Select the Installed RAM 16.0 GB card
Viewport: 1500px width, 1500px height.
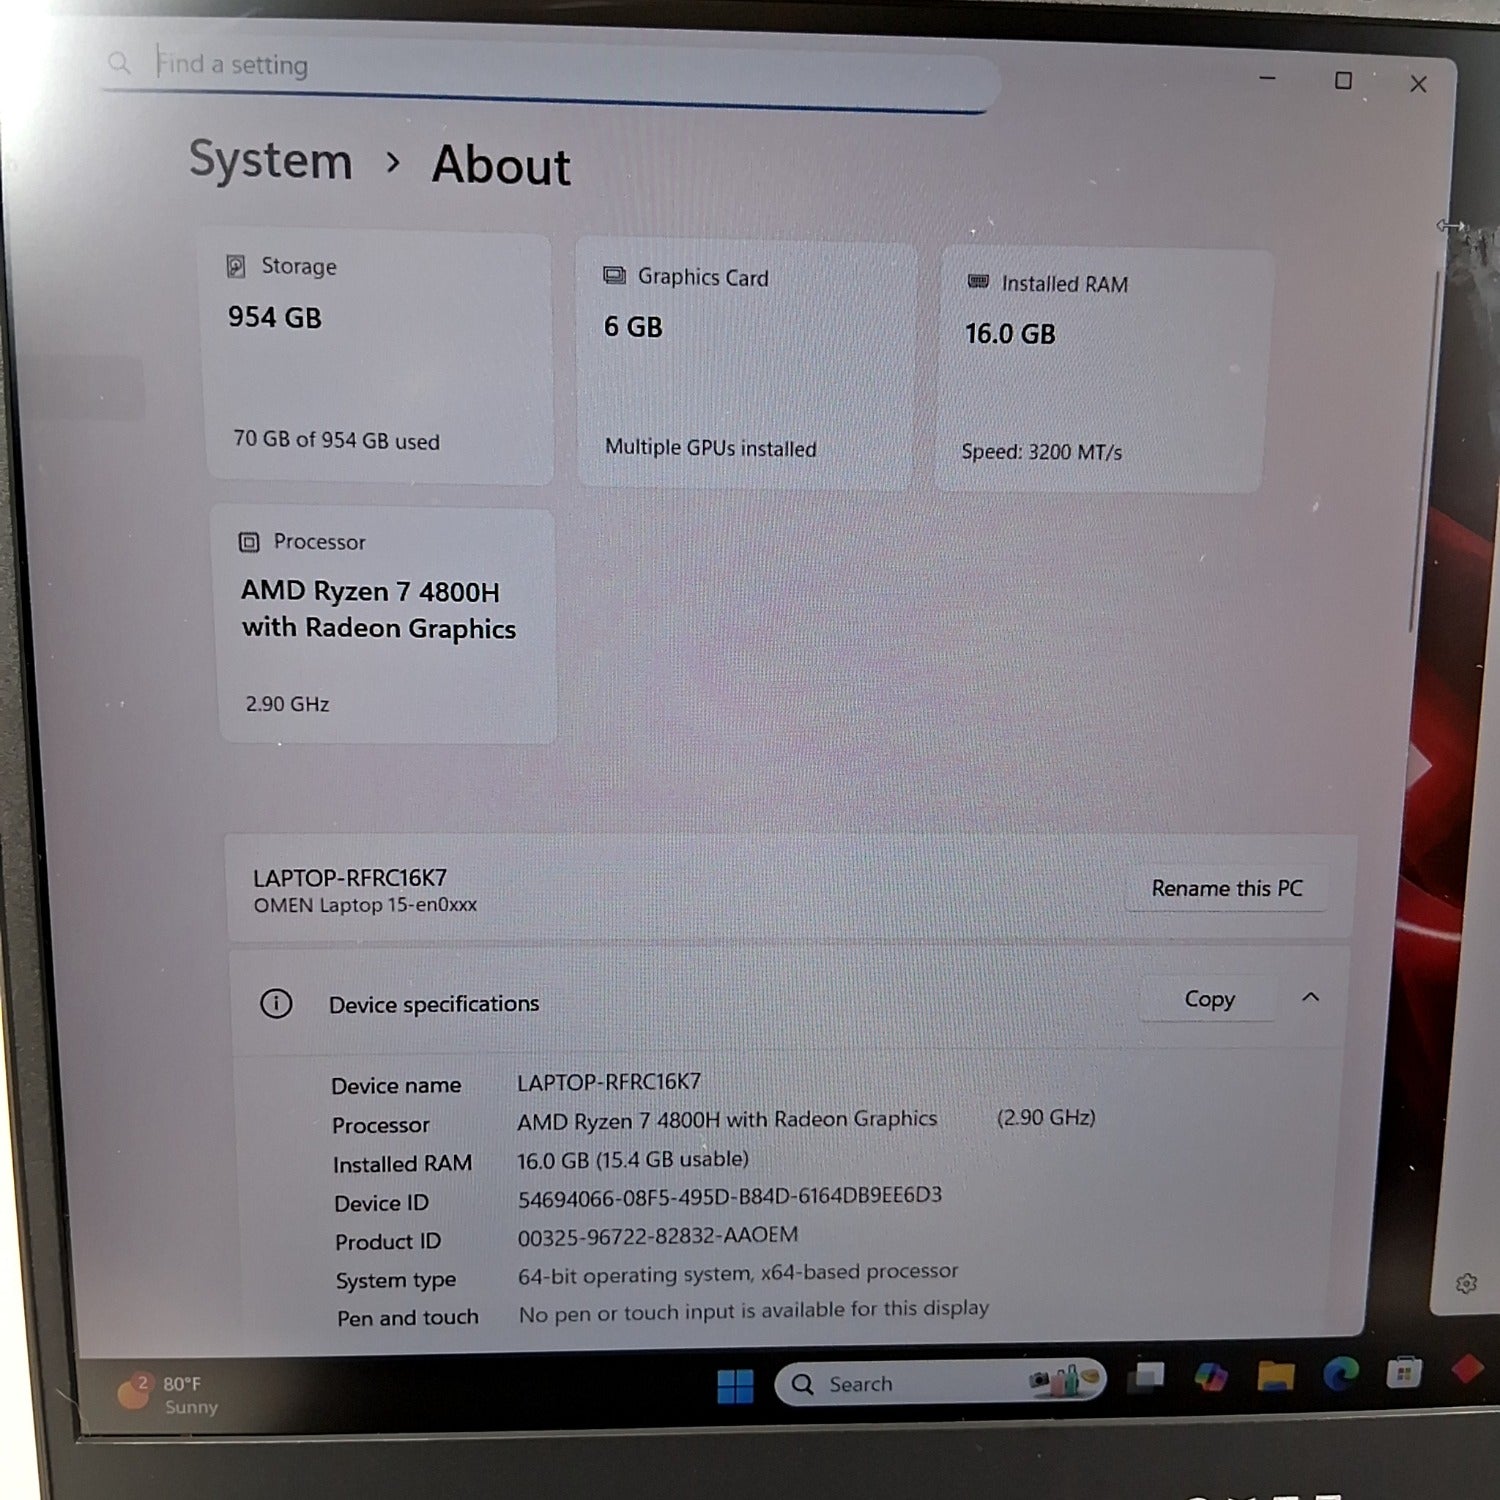(x=1102, y=369)
